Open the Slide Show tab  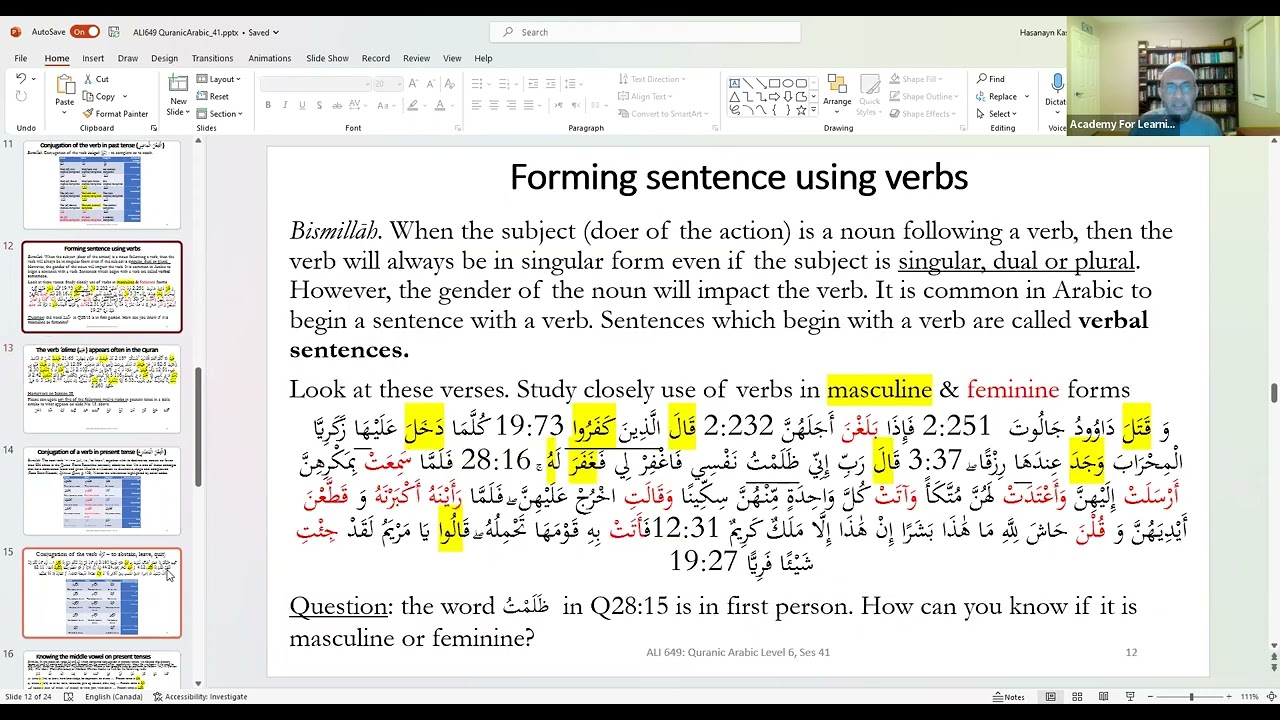[x=327, y=58]
